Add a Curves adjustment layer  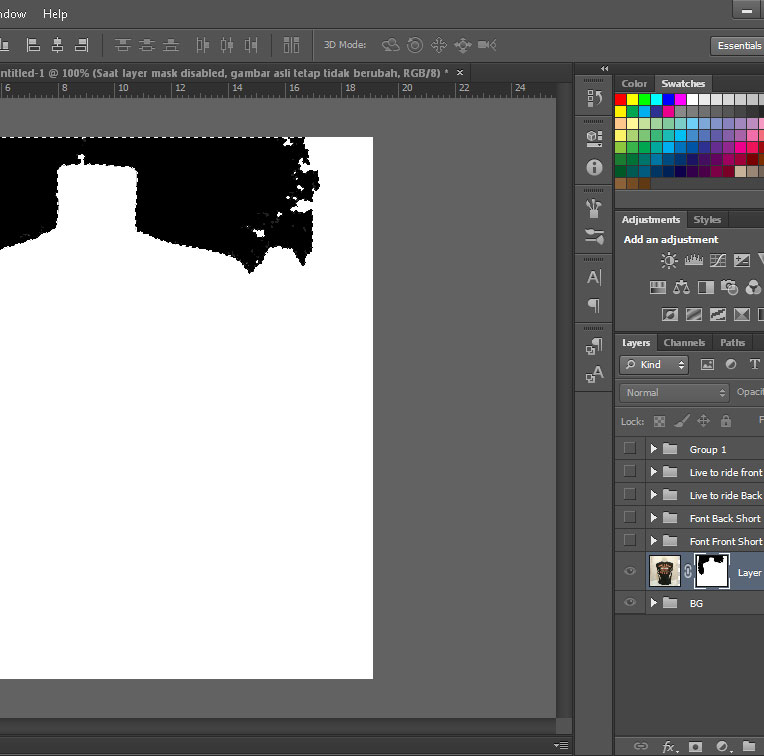pos(718,261)
